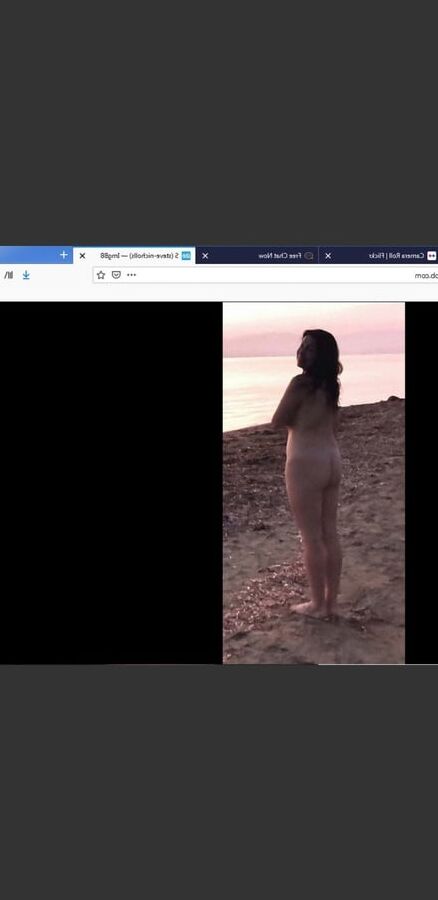
Task: Click the Flickr favicon on the tab
Action: coord(432,255)
